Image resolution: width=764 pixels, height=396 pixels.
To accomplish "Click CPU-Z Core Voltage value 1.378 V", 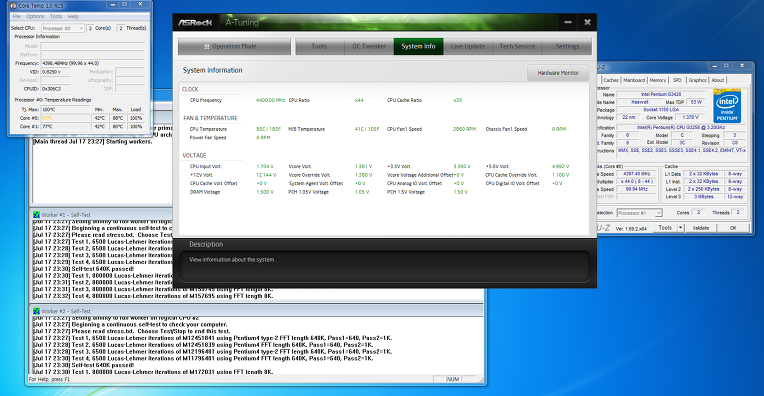I will coord(690,117).
